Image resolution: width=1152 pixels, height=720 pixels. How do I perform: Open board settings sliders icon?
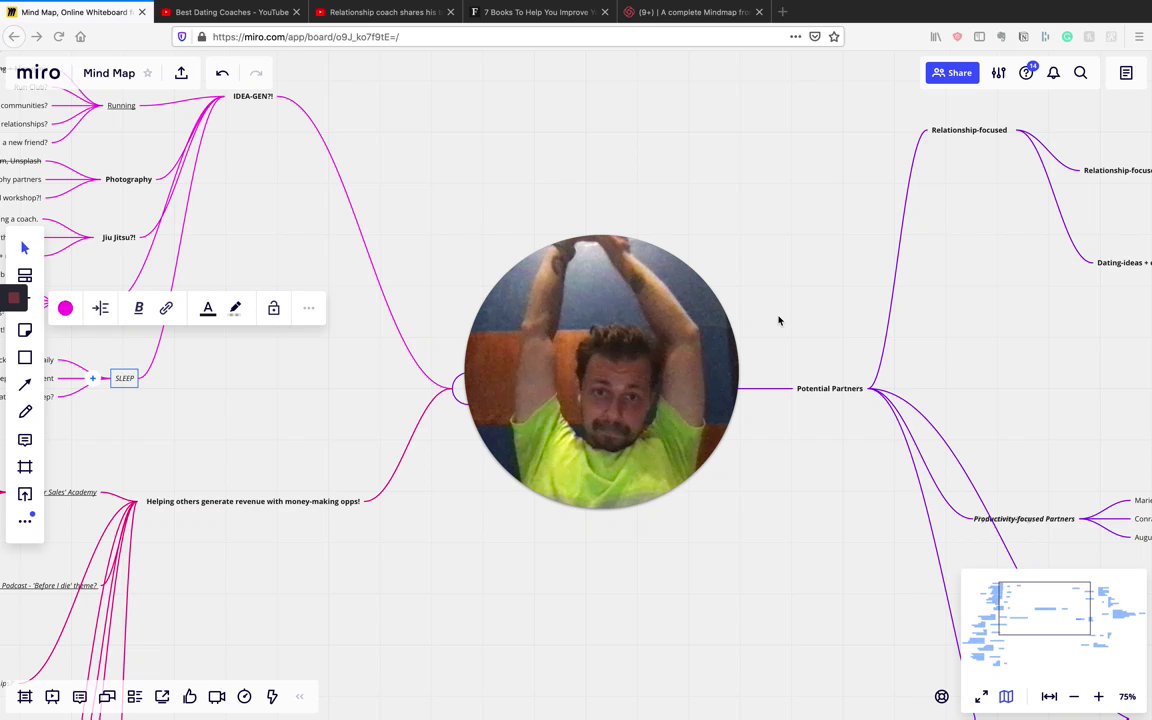tap(998, 73)
